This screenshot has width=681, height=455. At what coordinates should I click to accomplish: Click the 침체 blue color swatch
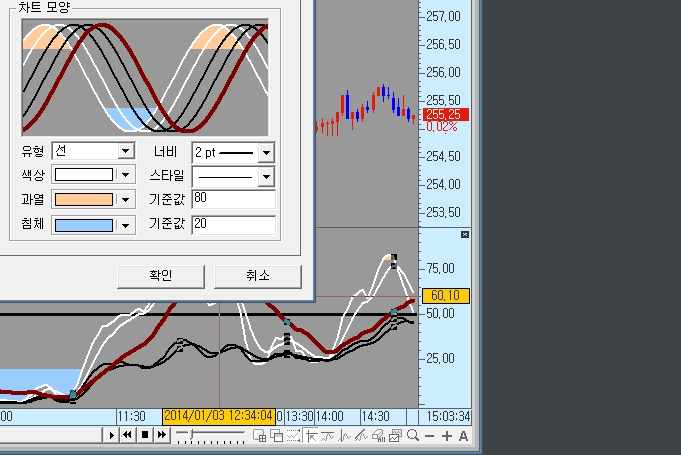pos(84,225)
